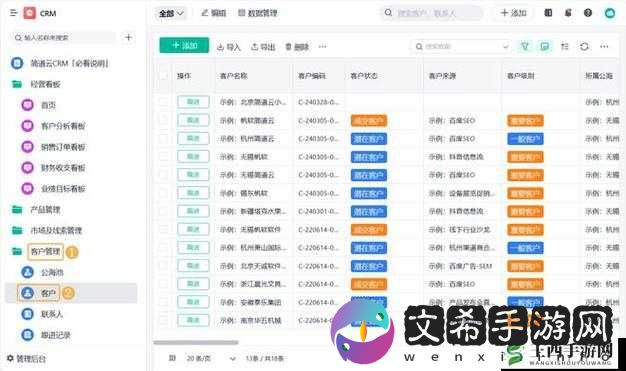
Task: Click the action button in 杭州萧山国际 row
Action: tap(193, 247)
